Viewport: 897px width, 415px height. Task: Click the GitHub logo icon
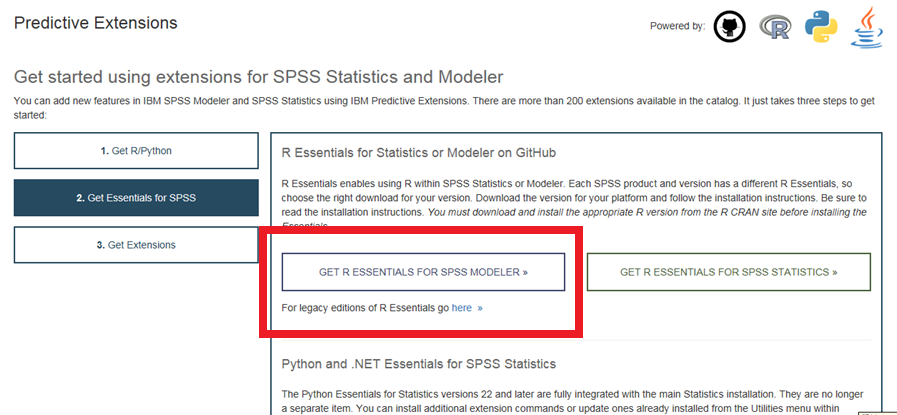pos(729,27)
